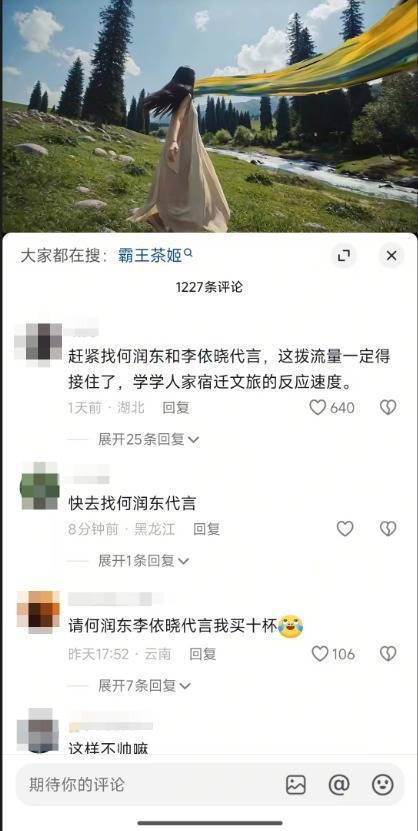Tap the search icon next to 霸王茶姬

click(x=188, y=254)
